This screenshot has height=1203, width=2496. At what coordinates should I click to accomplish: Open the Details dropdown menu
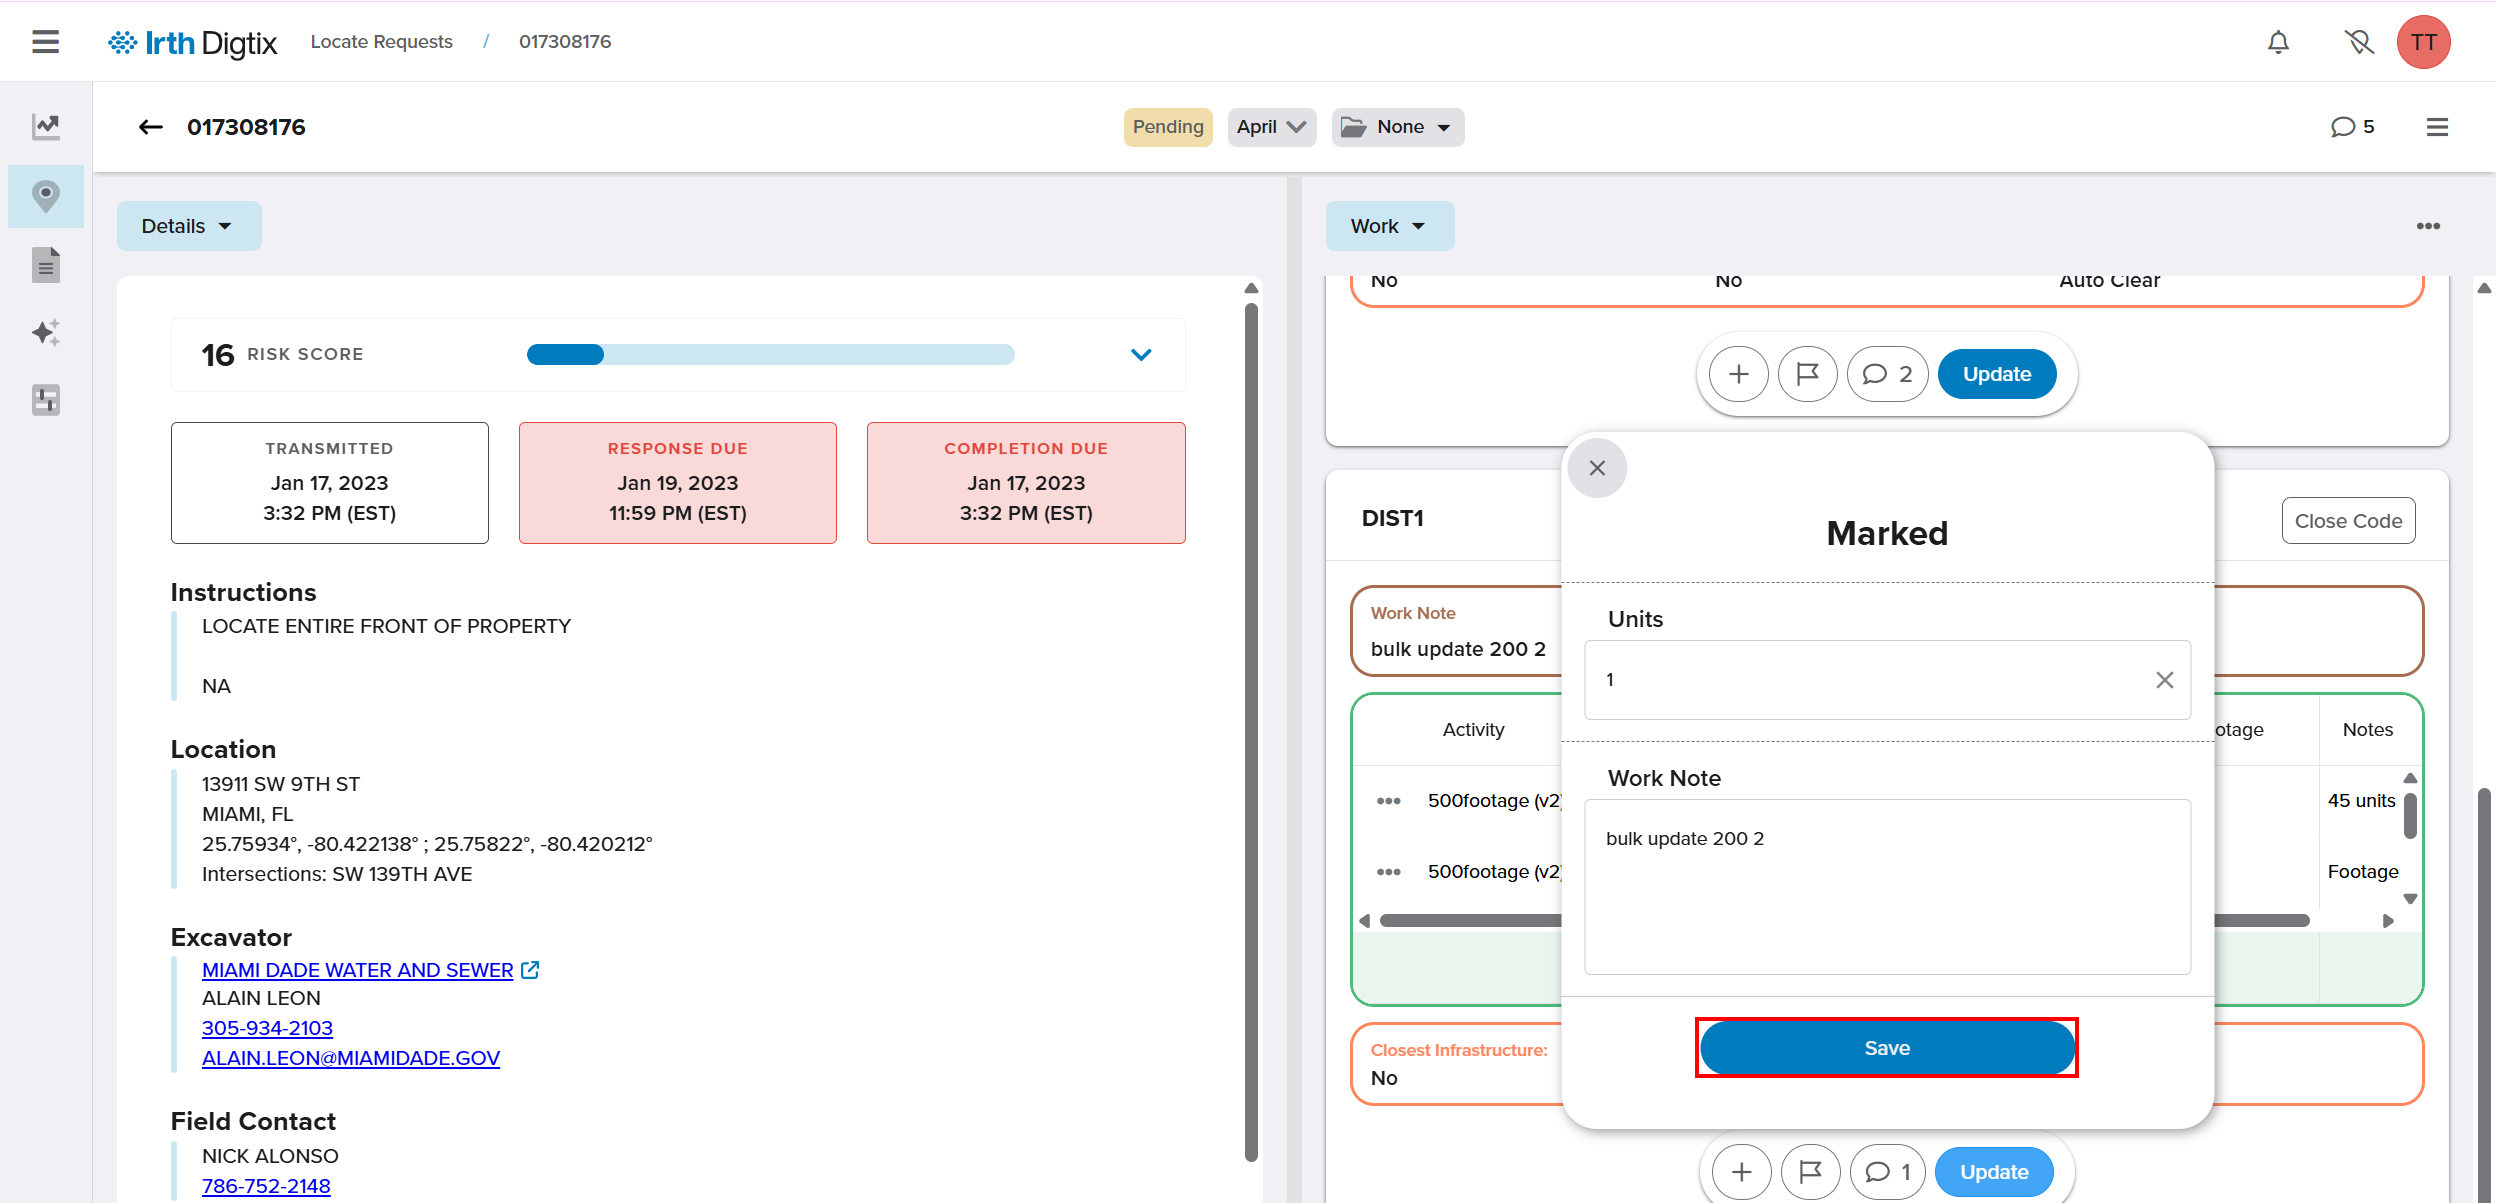(188, 226)
